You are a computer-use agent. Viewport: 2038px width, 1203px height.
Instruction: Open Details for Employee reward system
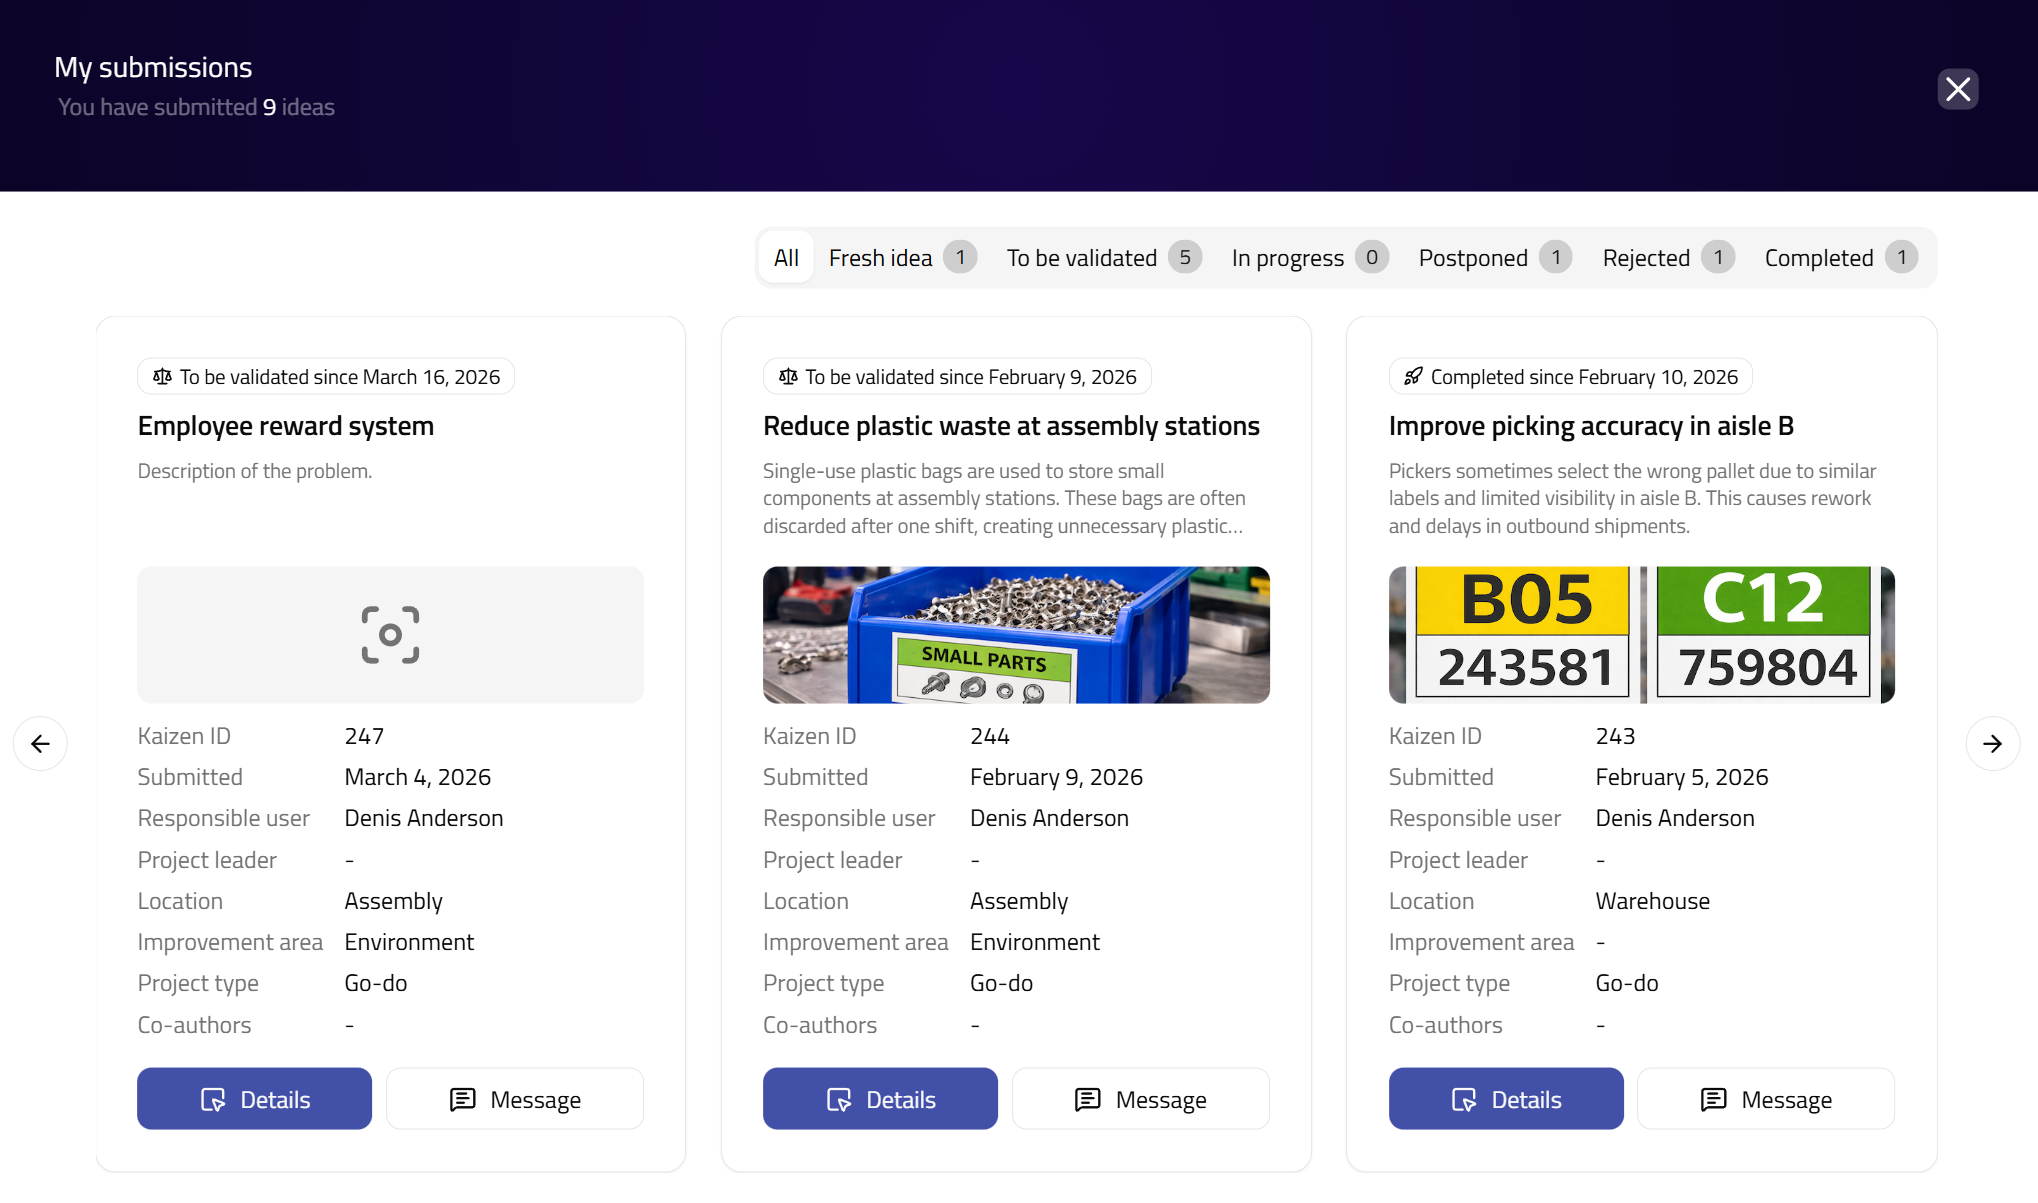254,1099
